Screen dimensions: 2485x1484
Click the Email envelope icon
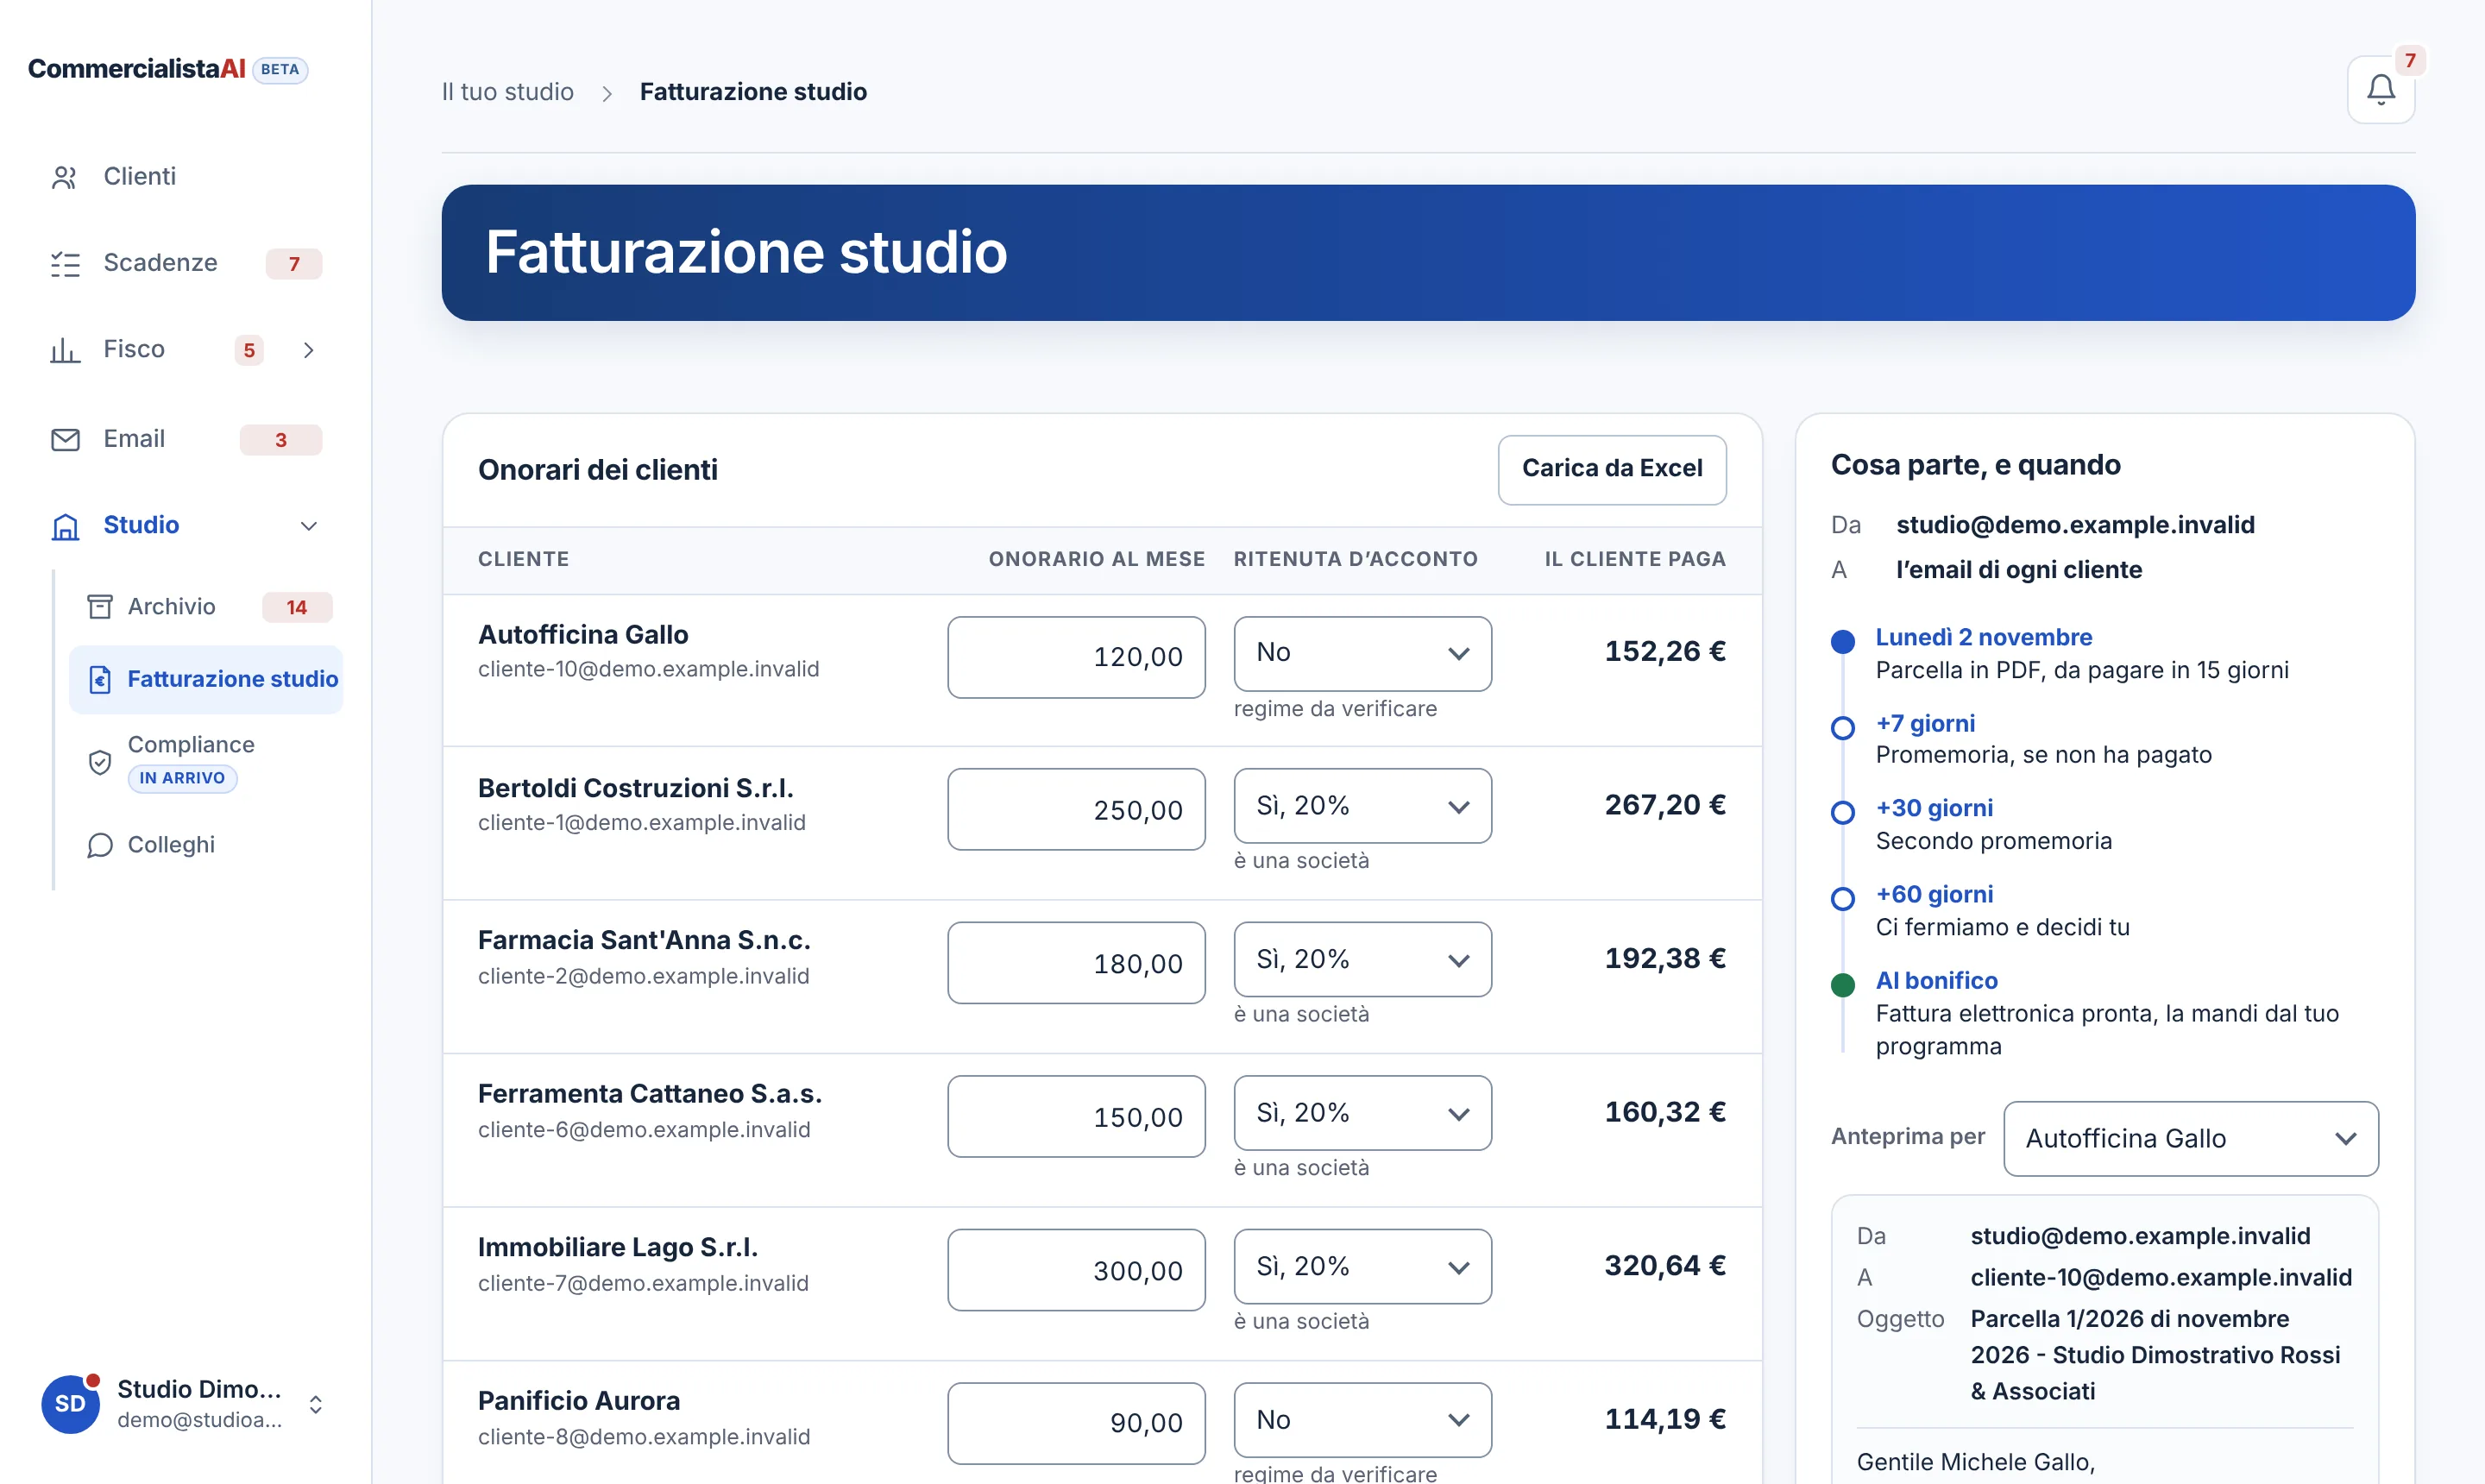[65, 439]
